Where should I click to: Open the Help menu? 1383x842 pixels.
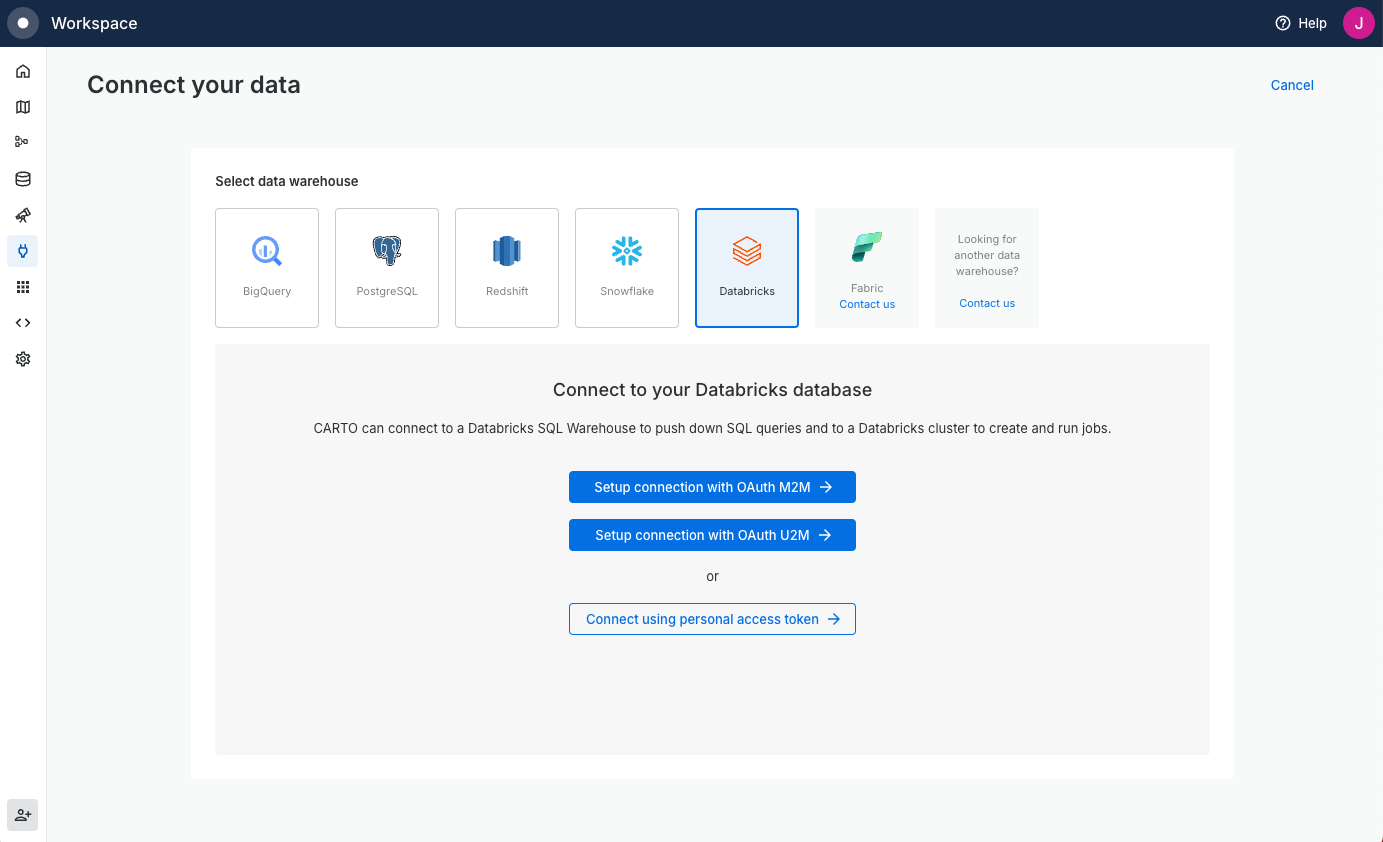pyautogui.click(x=1300, y=22)
